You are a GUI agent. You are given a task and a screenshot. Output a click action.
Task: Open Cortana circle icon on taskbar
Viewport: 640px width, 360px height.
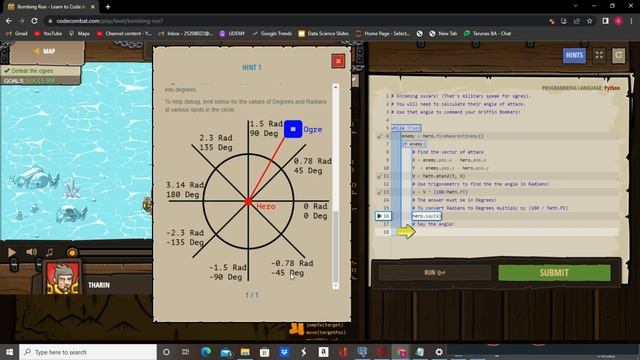pyautogui.click(x=166, y=352)
